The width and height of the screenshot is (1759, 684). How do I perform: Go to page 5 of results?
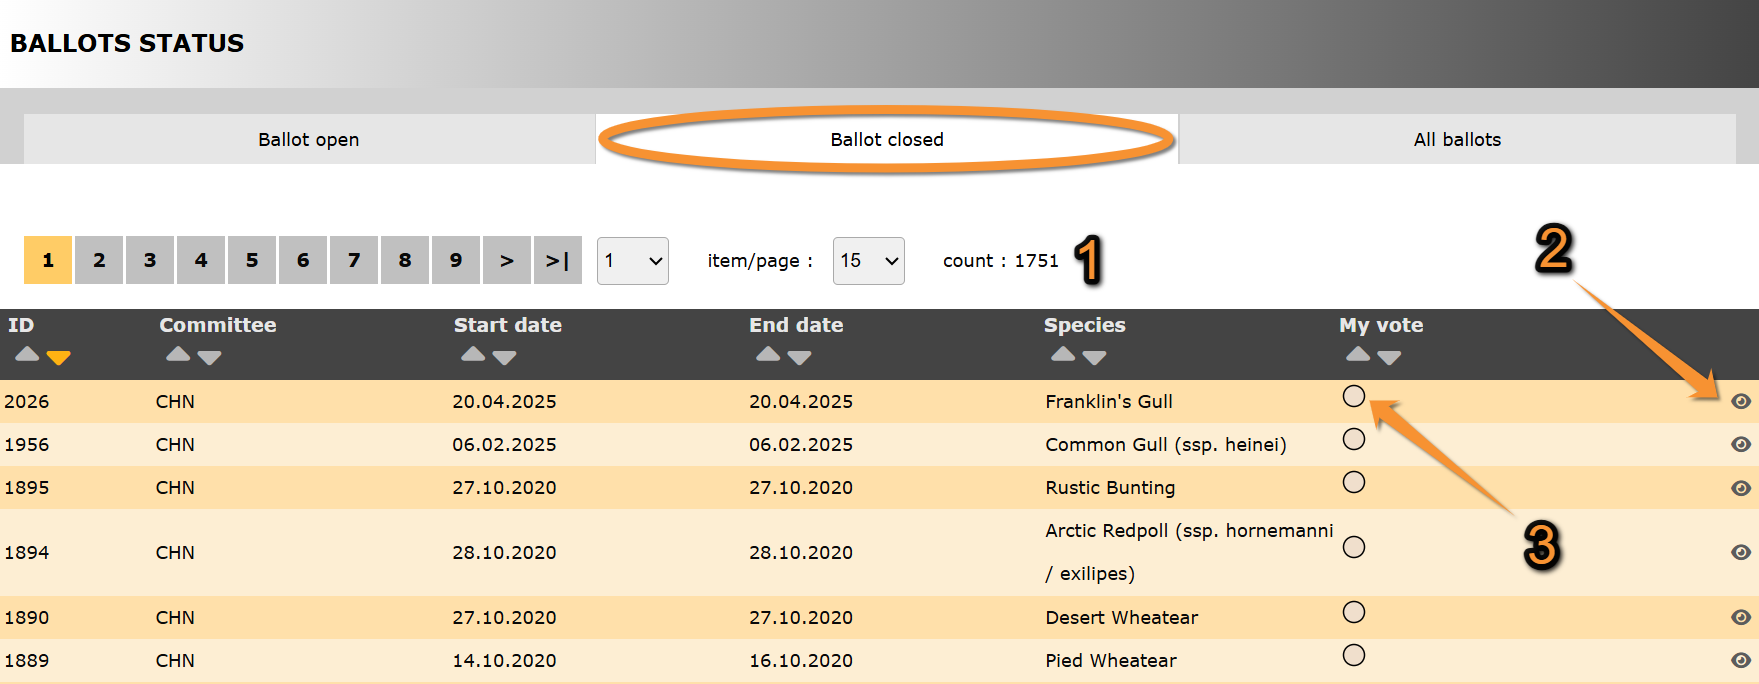click(252, 260)
